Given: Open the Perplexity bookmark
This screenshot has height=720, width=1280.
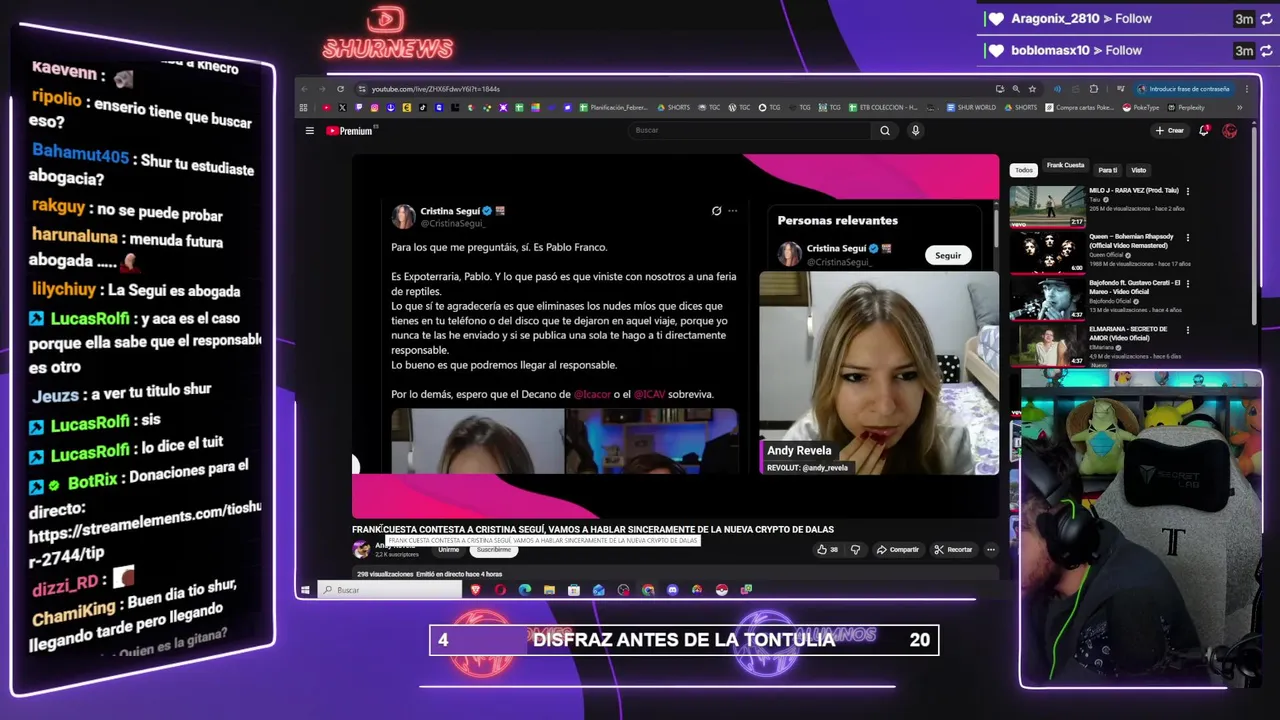Looking at the screenshot, I should (1186, 108).
